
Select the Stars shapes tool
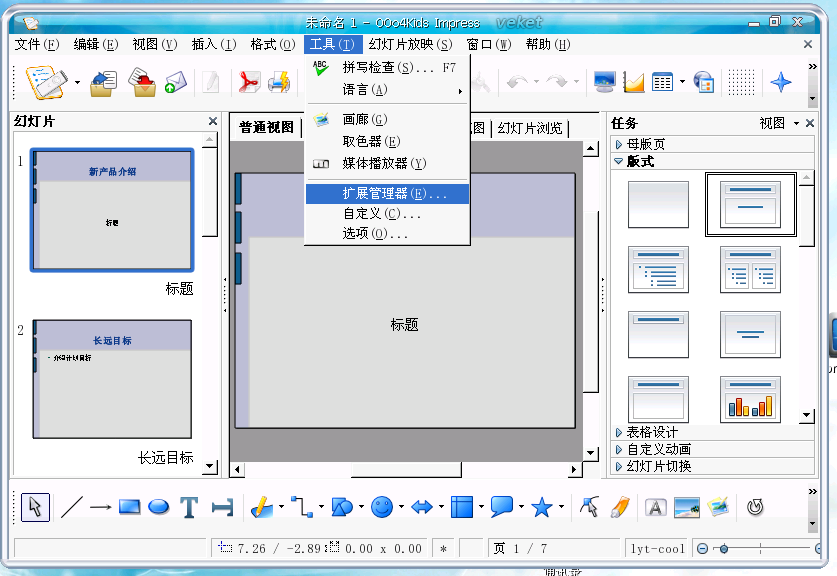tap(542, 507)
